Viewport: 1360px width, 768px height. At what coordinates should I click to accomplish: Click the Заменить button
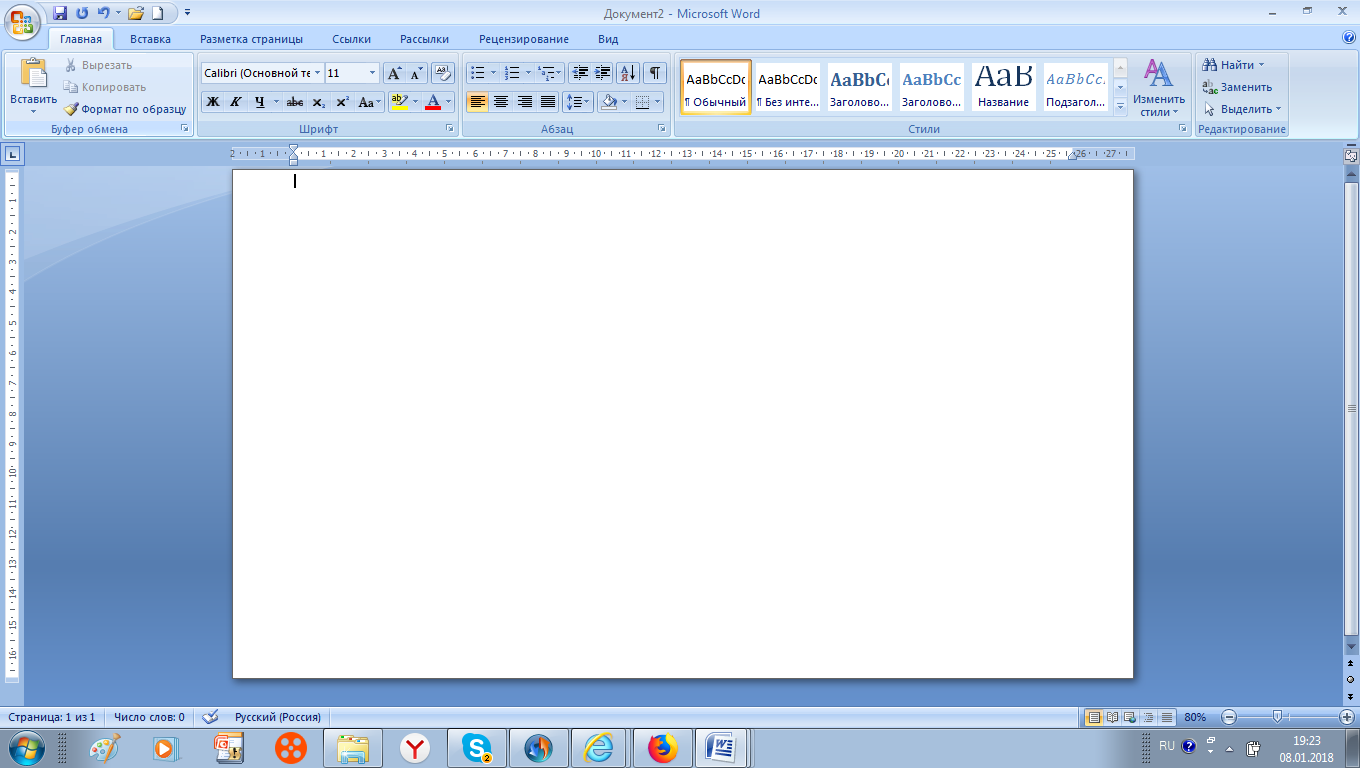point(1238,87)
